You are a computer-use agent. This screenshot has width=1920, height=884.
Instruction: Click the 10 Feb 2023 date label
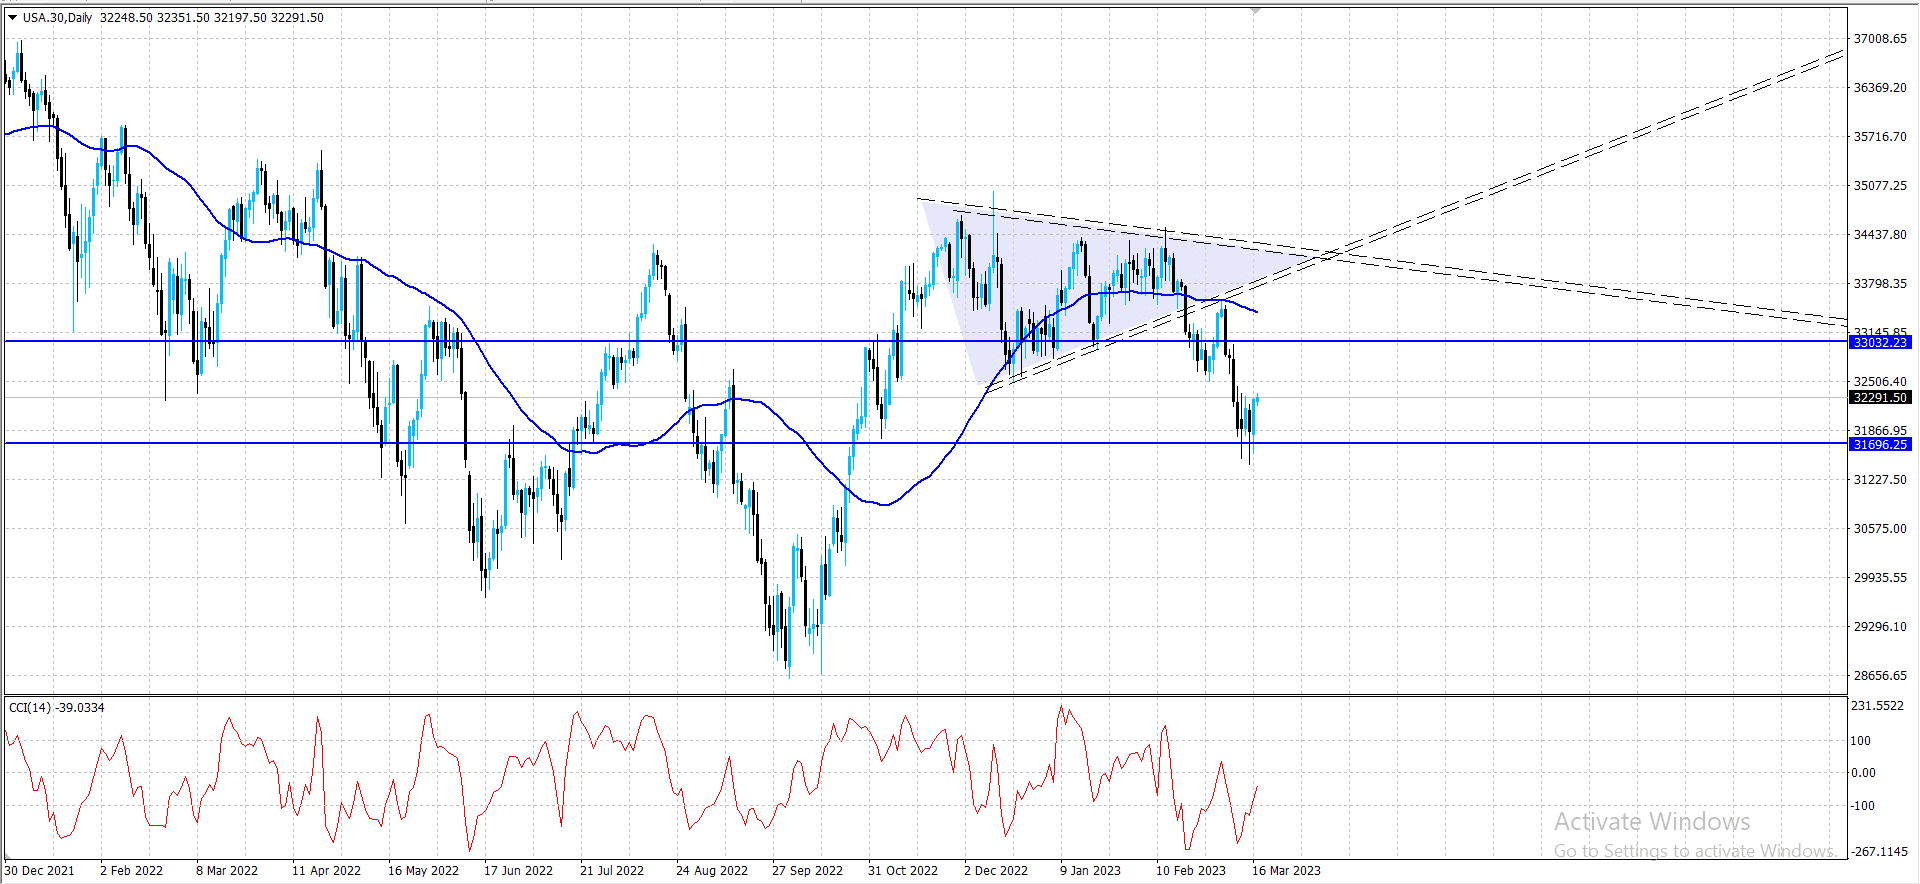pos(1191,871)
